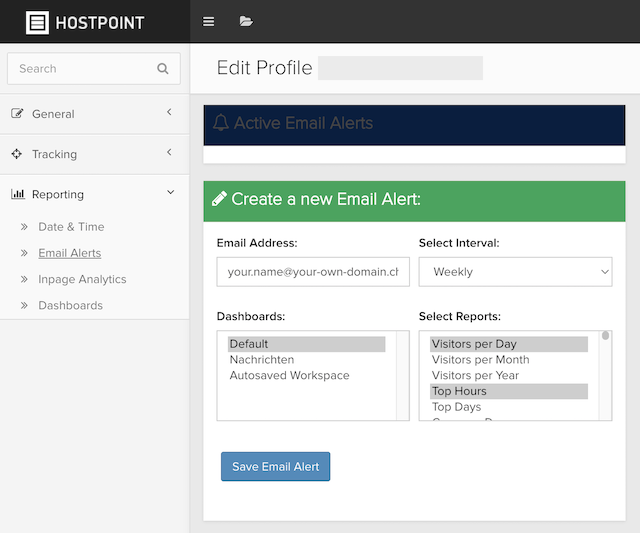Collapse the Reporting menu chevron
This screenshot has width=640, height=533.
pos(171,192)
